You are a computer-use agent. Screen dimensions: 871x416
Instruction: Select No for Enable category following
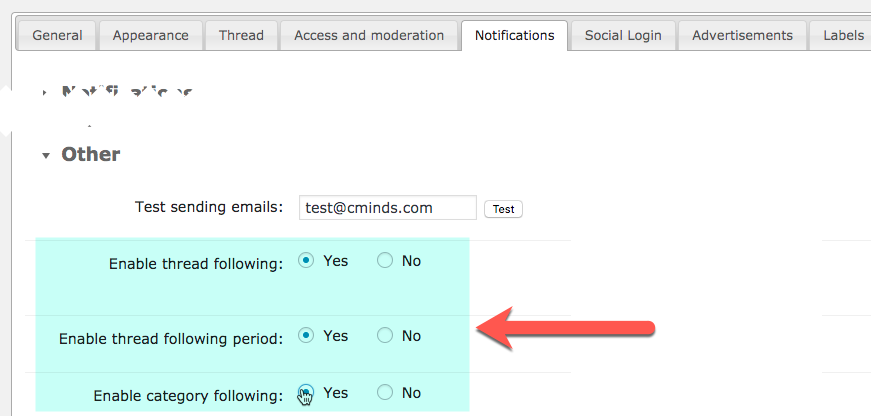tap(385, 392)
